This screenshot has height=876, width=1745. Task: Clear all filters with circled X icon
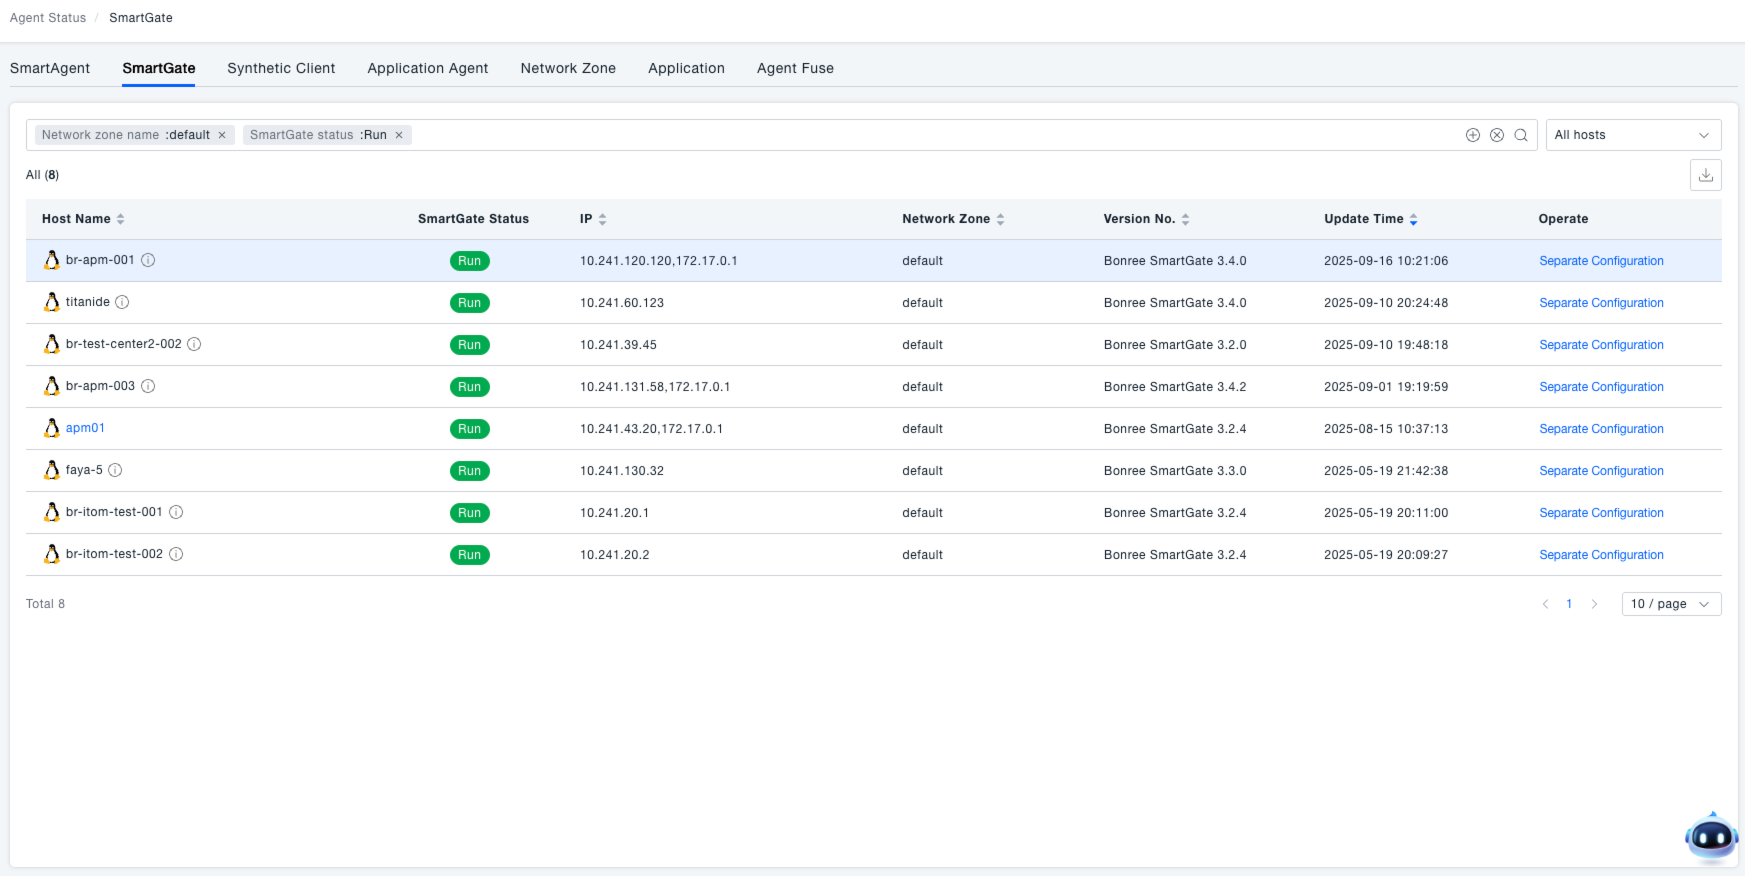pyautogui.click(x=1496, y=135)
